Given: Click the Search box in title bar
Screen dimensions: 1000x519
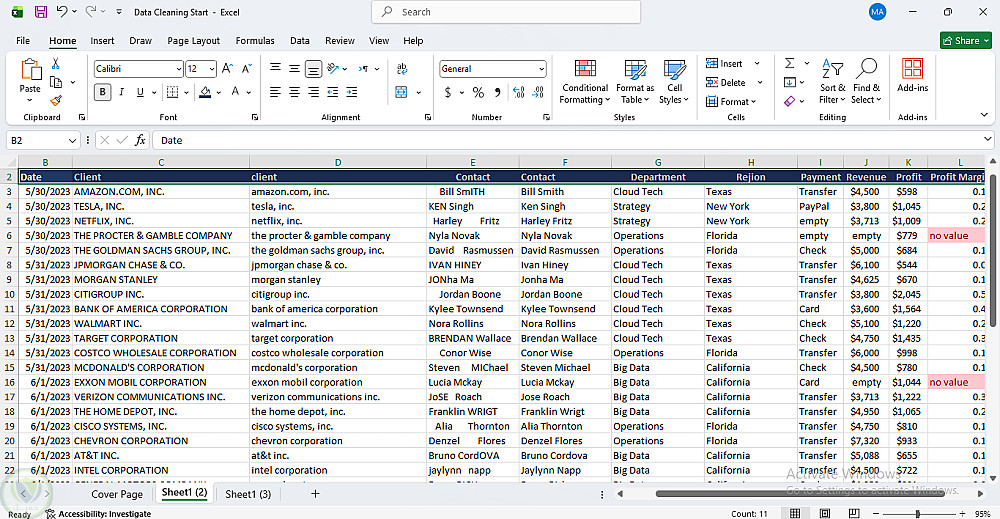Looking at the screenshot, I should coord(506,12).
